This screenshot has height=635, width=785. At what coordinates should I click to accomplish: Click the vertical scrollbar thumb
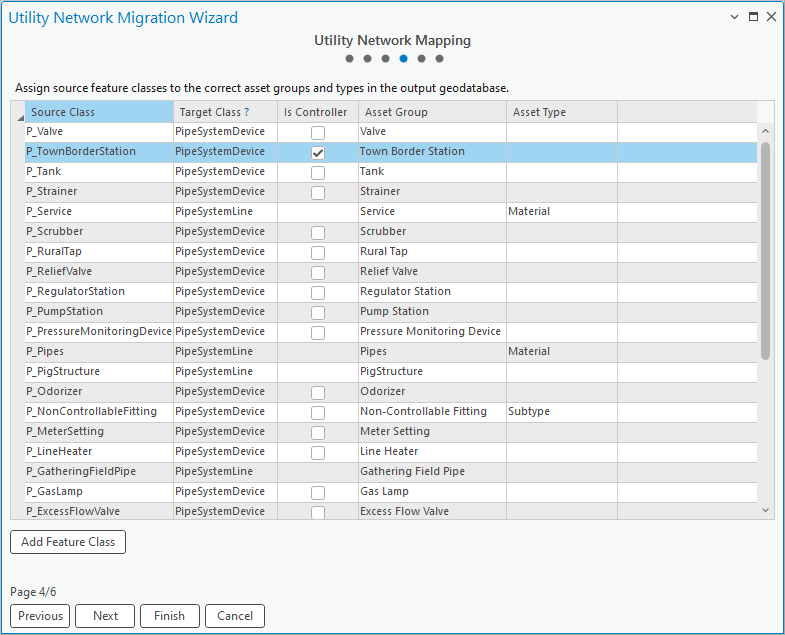coord(765,251)
